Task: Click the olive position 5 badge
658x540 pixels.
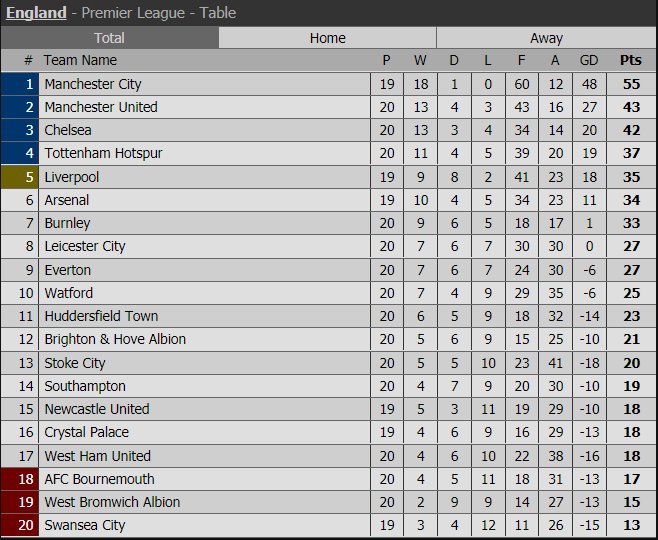Action: click(20, 177)
